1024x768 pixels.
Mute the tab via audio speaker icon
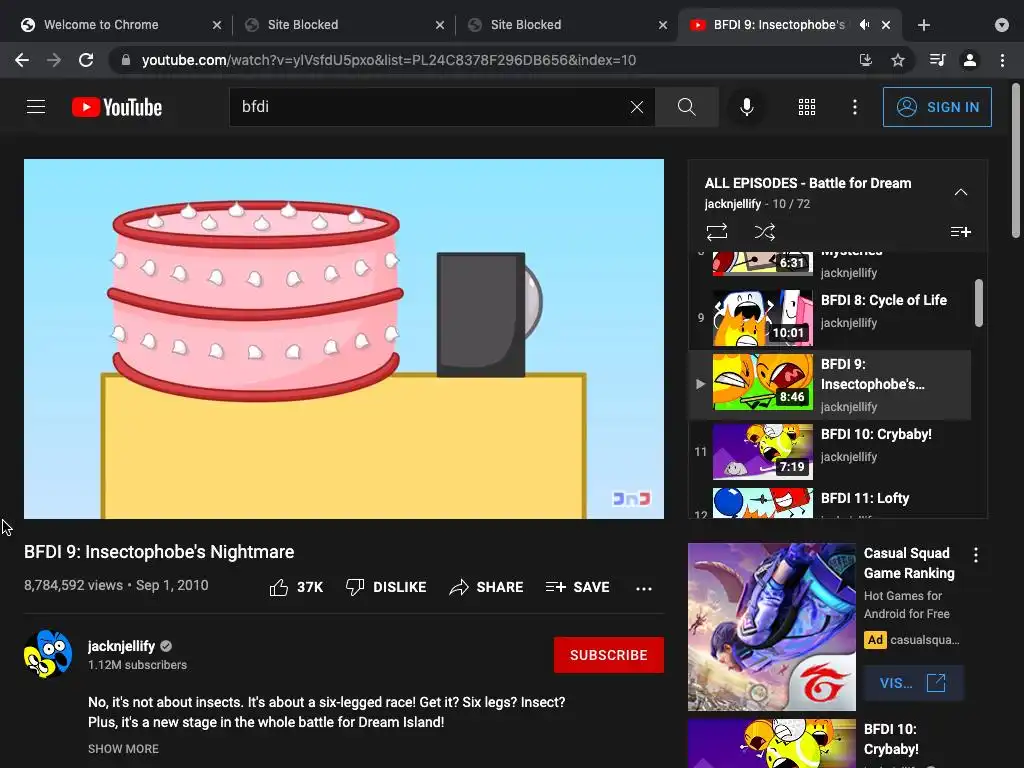(x=864, y=25)
